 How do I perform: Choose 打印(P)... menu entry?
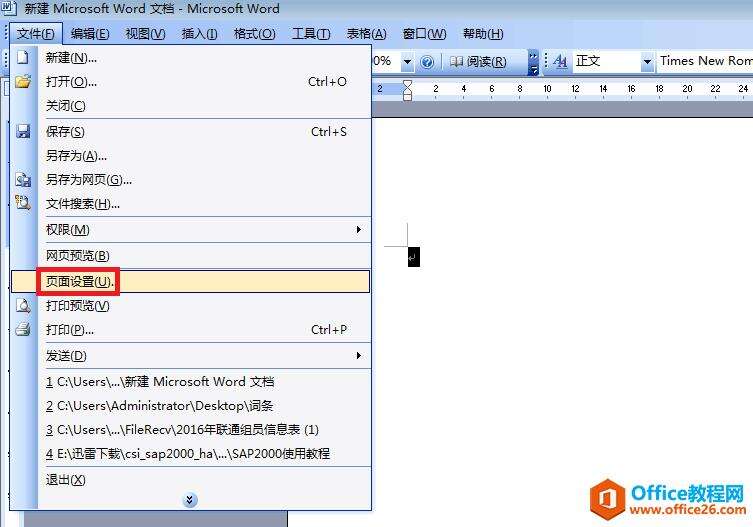[x=190, y=330]
